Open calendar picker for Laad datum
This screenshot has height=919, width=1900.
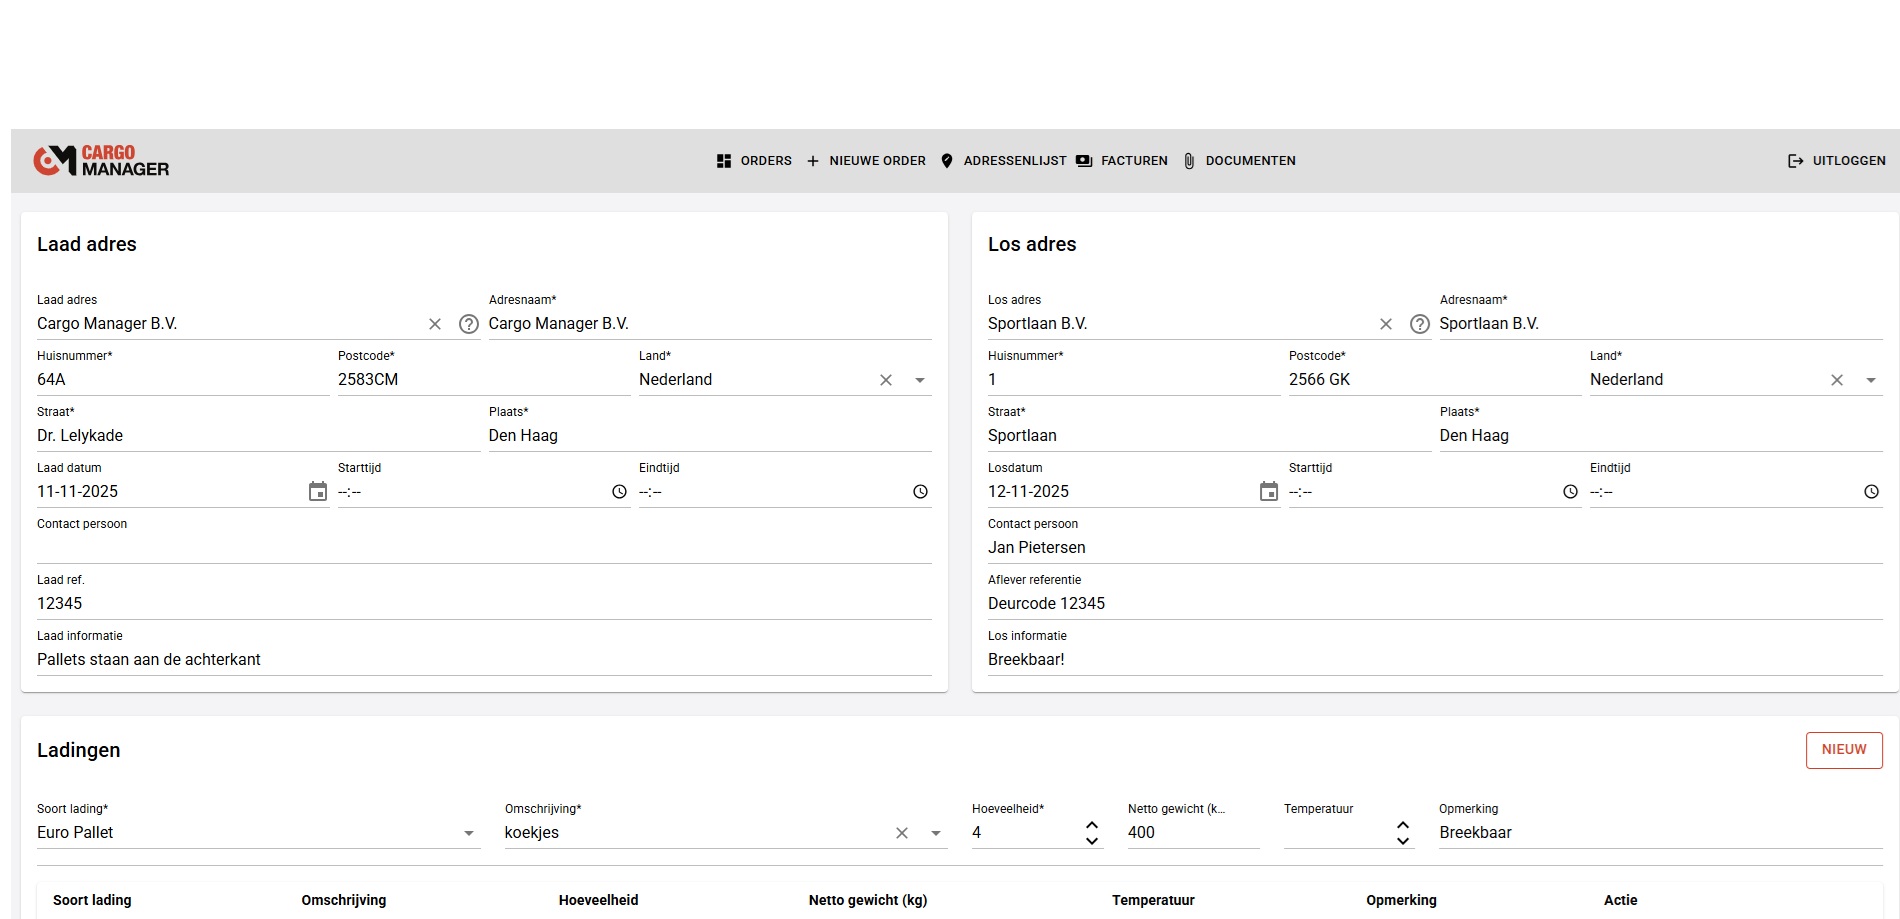(318, 491)
